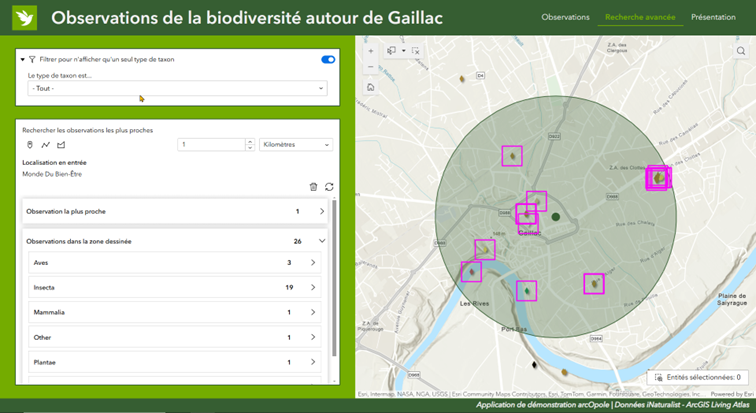The width and height of the screenshot is (756, 413).
Task: Collapse 'Observations dans la zone dessinée' list
Action: click(x=321, y=241)
